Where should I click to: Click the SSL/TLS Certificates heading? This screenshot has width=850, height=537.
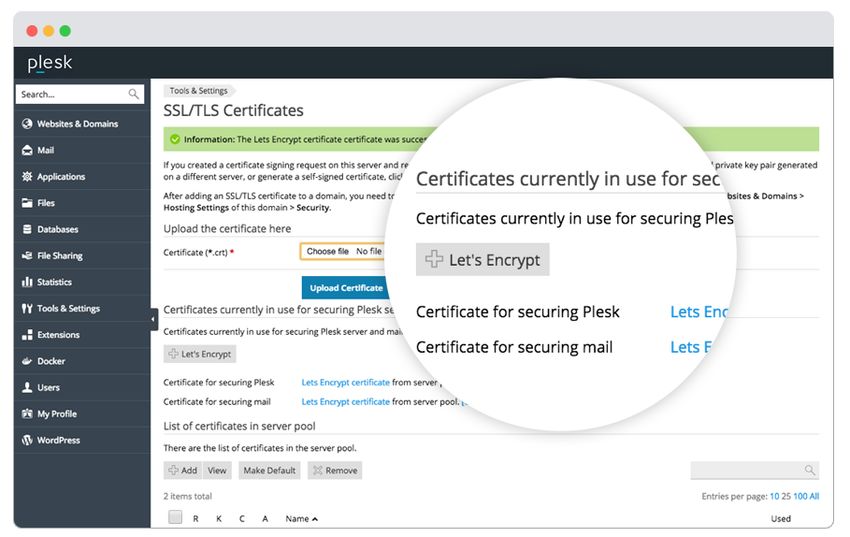pyautogui.click(x=234, y=111)
